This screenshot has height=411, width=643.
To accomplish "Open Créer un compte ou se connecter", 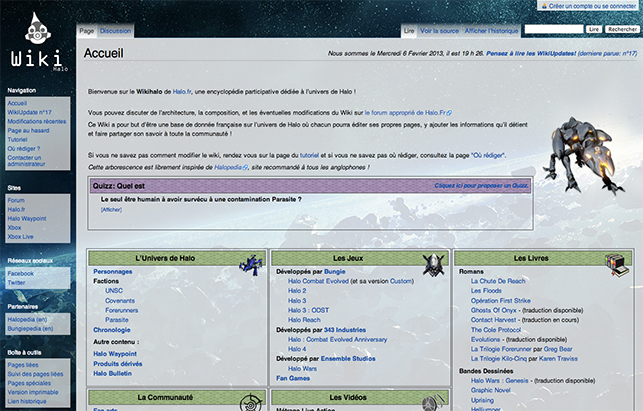I will [x=593, y=6].
